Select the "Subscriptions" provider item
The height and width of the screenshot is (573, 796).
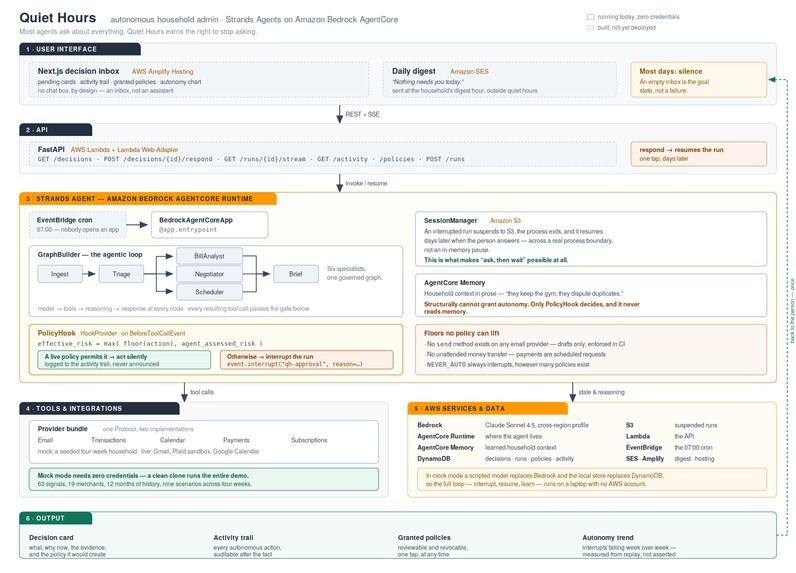(x=309, y=440)
